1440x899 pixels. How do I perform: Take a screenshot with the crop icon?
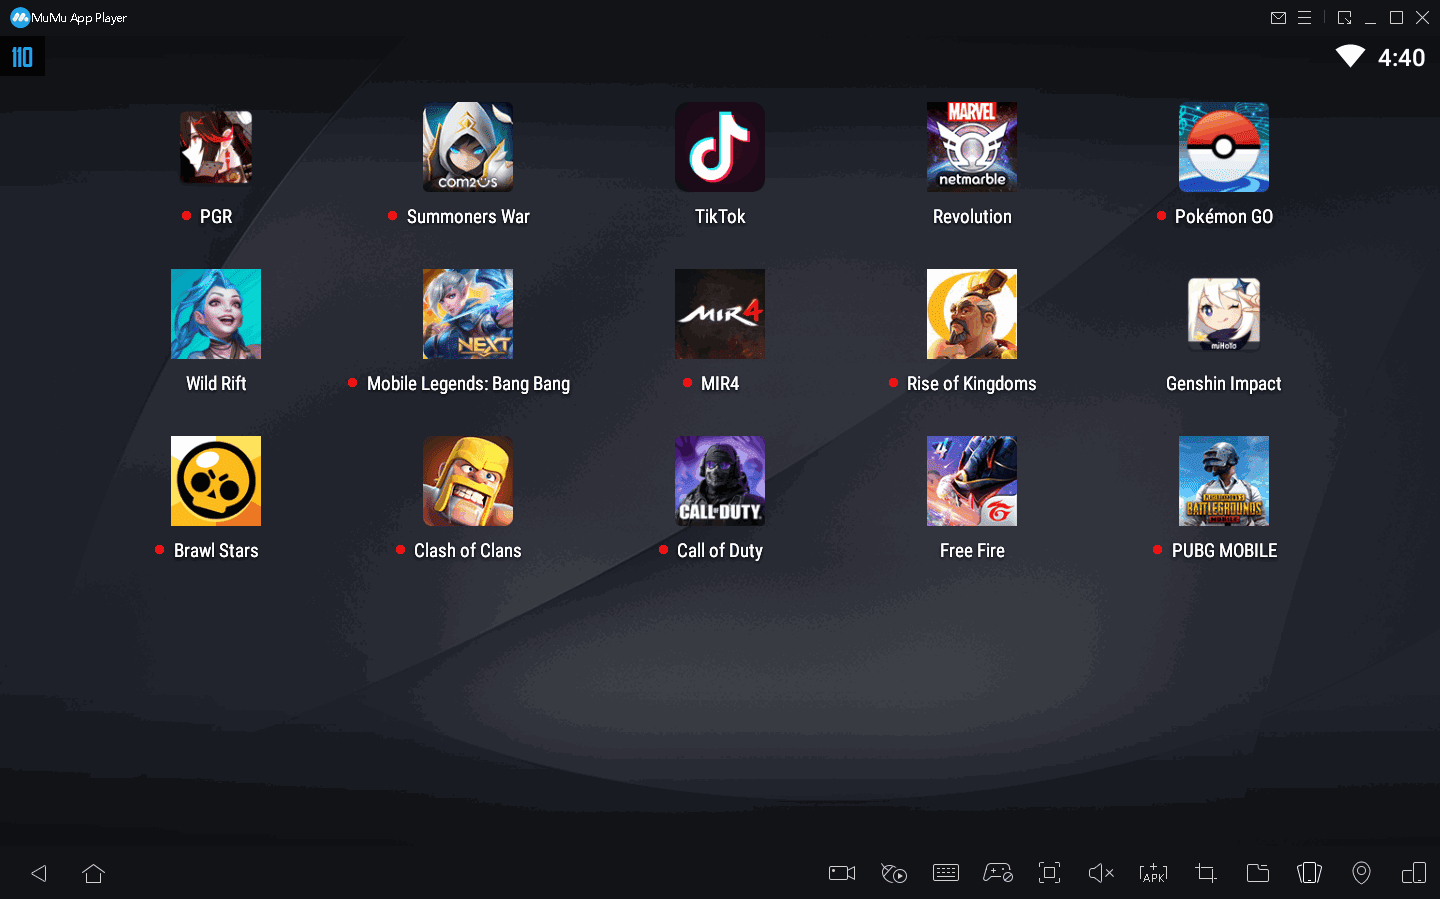tap(1206, 873)
